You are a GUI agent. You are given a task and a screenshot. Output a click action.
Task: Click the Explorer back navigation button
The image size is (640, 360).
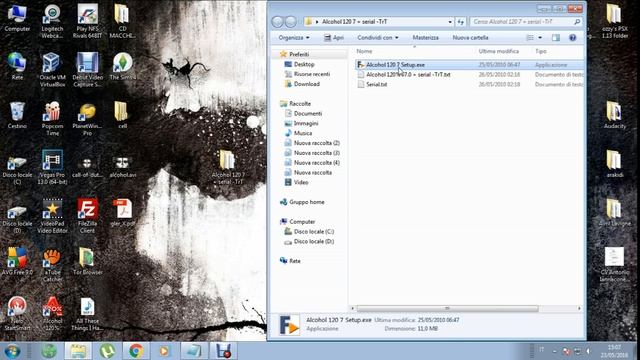pos(278,22)
